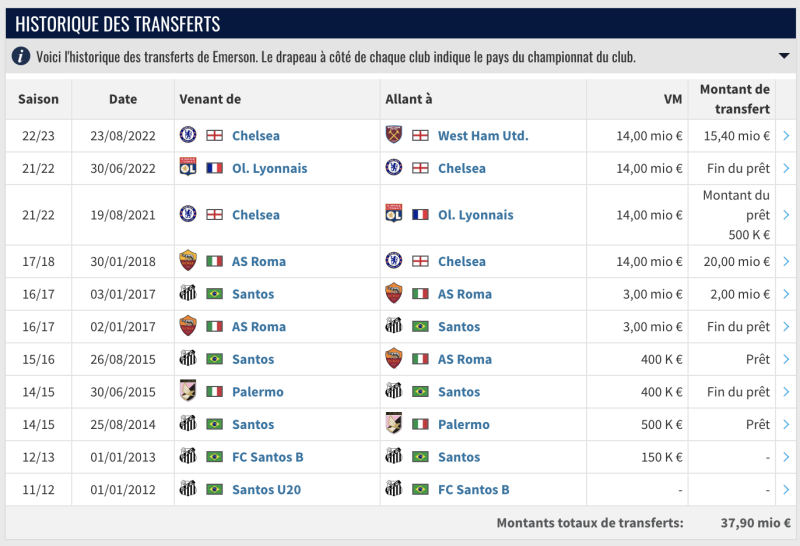
Task: Click the French flag beside Ol. Lyonnais destination
Action: pos(420,215)
